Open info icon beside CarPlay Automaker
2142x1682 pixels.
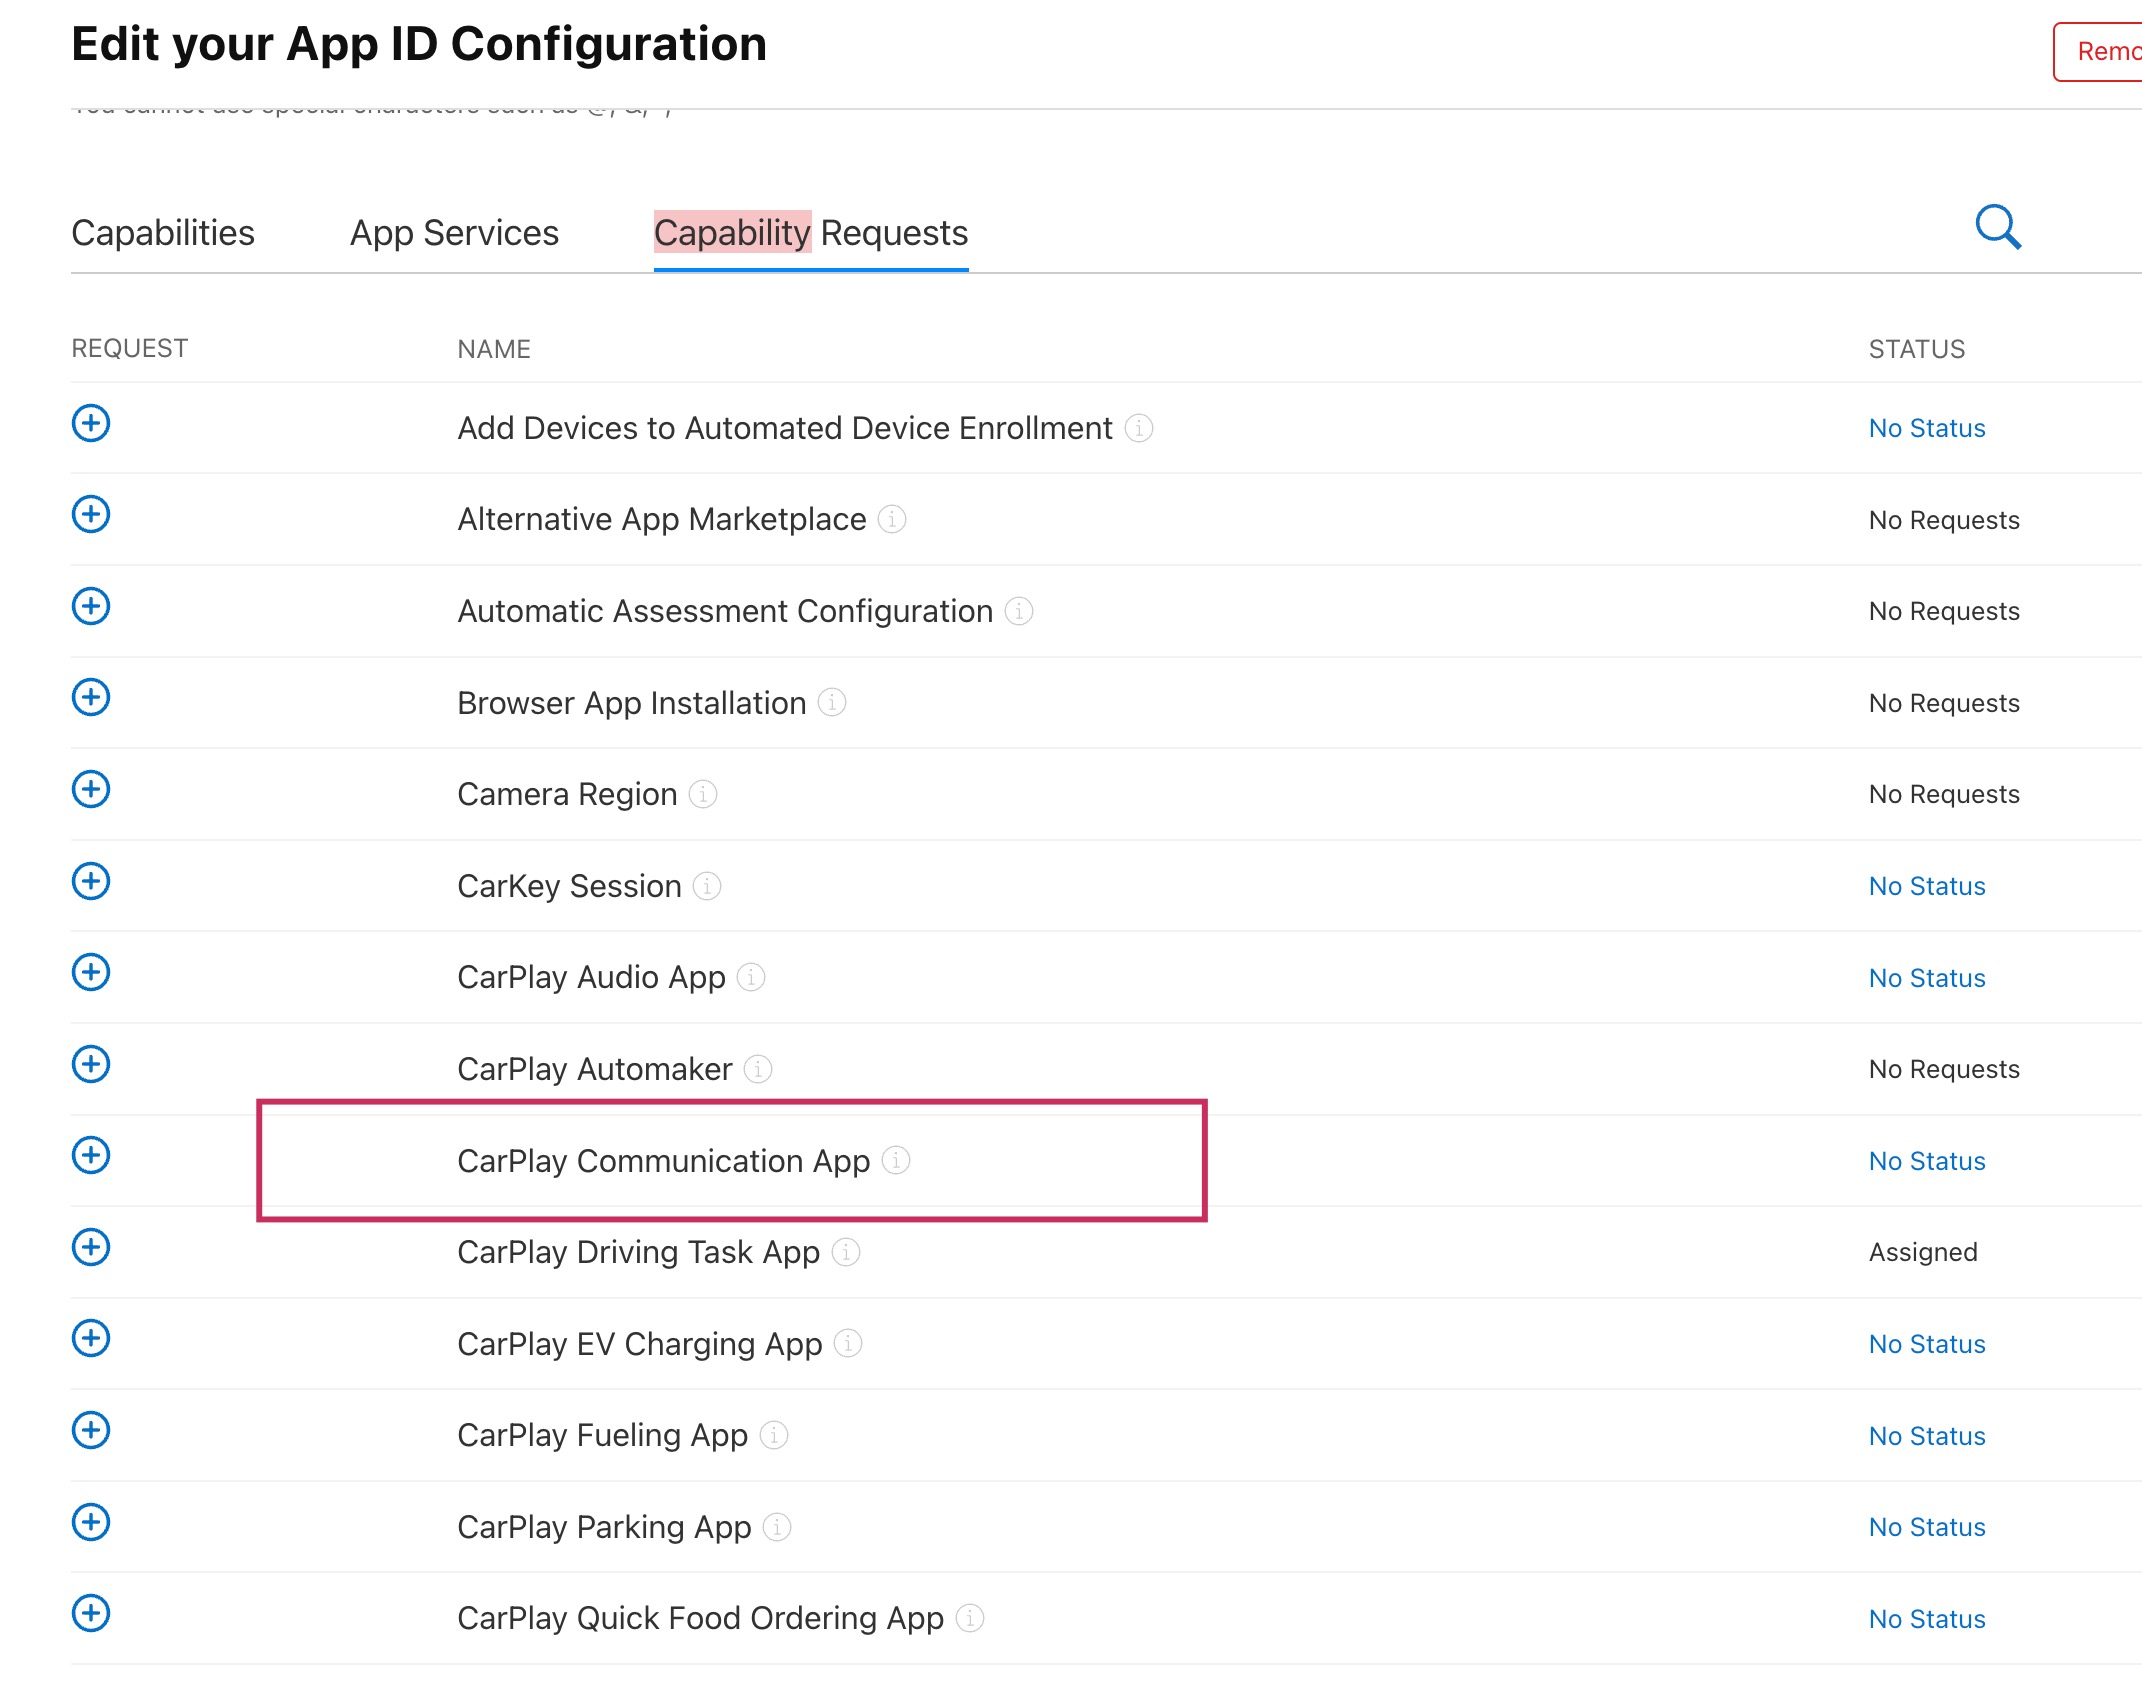[758, 1069]
